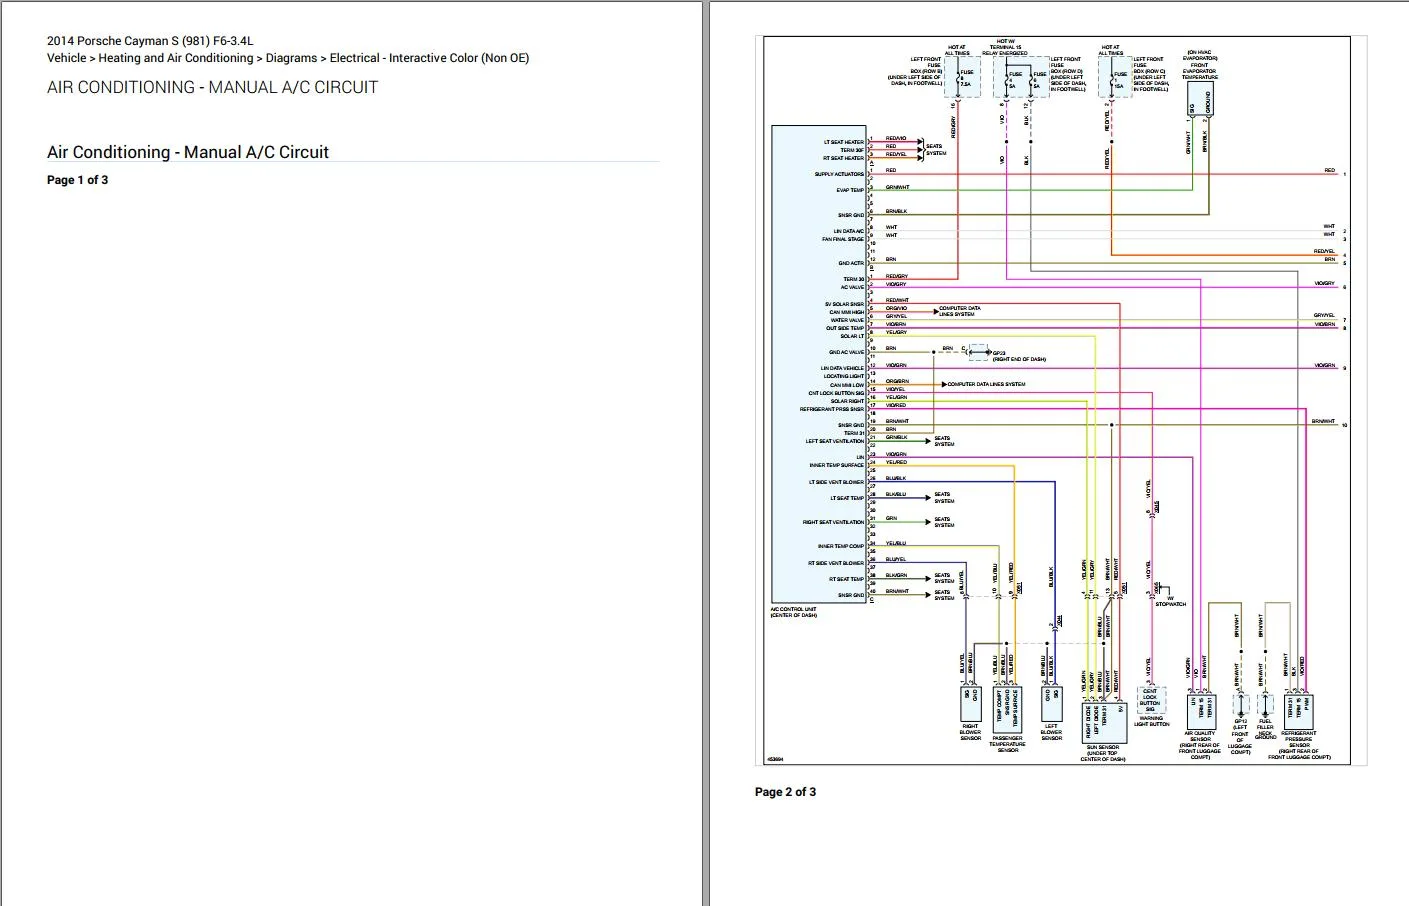1409x906 pixels.
Task: Click the 'FUEL FILLER NECK GROUND' label
Action: click(1266, 729)
